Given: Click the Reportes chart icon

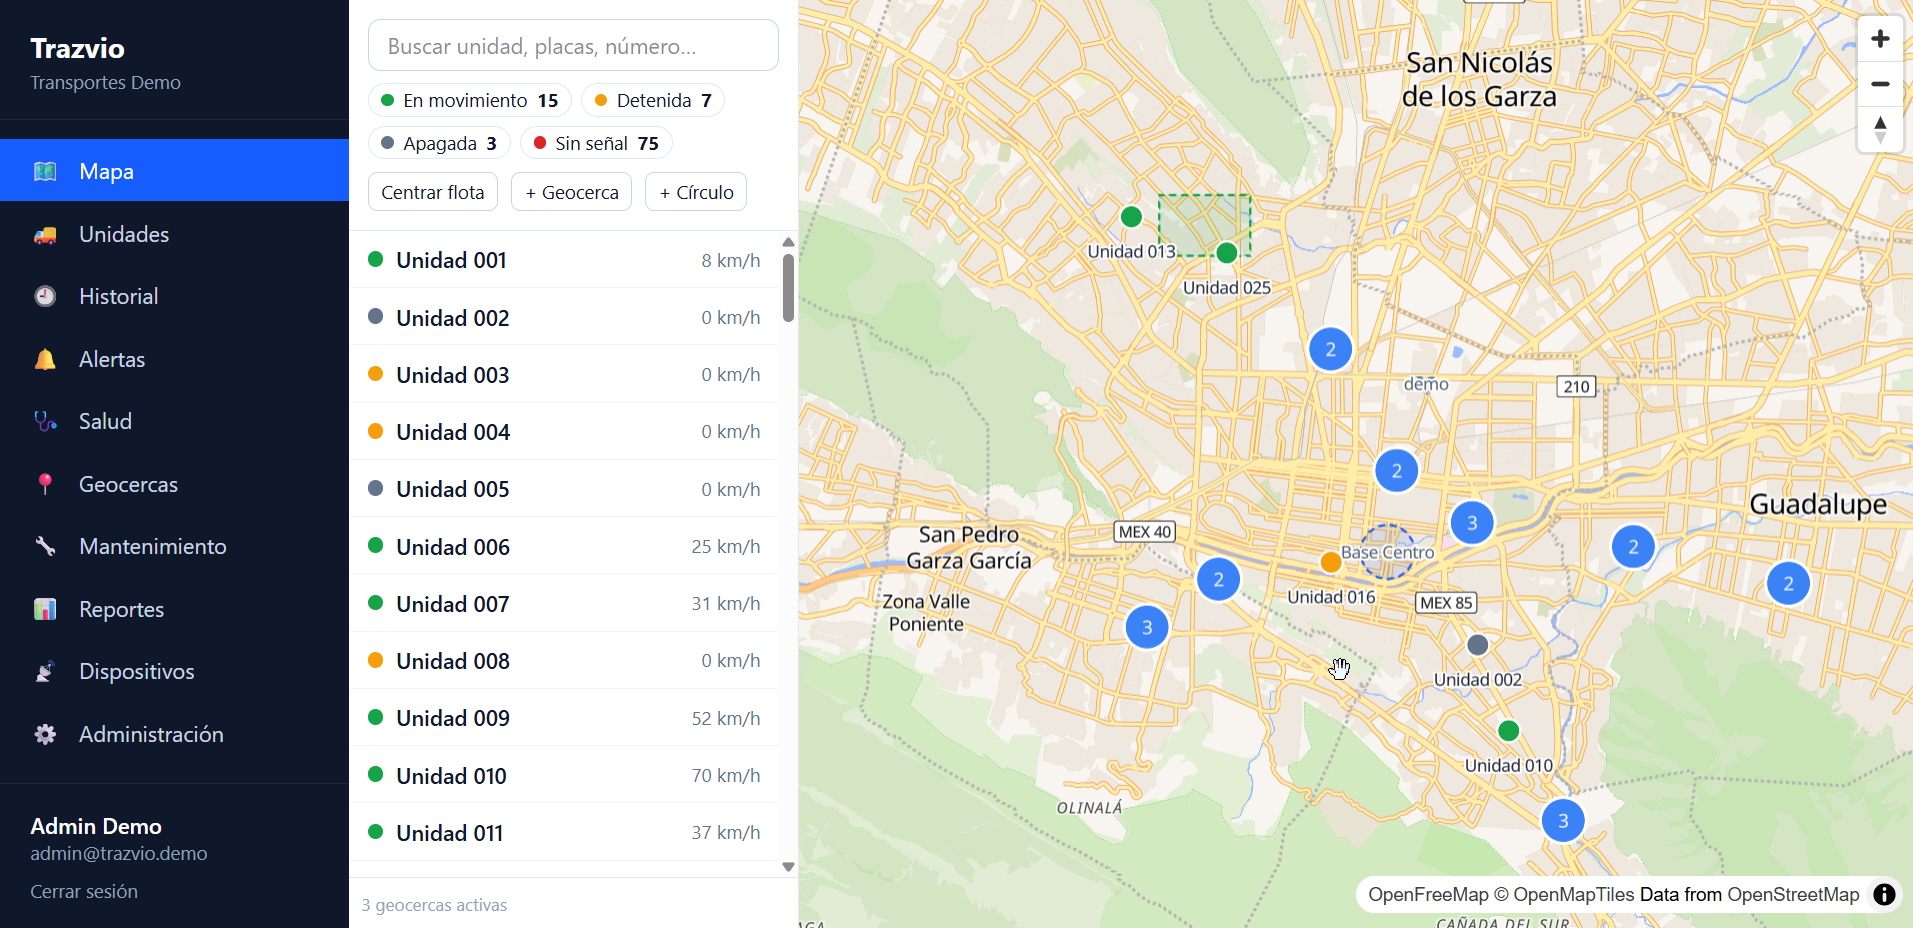Looking at the screenshot, I should (45, 609).
